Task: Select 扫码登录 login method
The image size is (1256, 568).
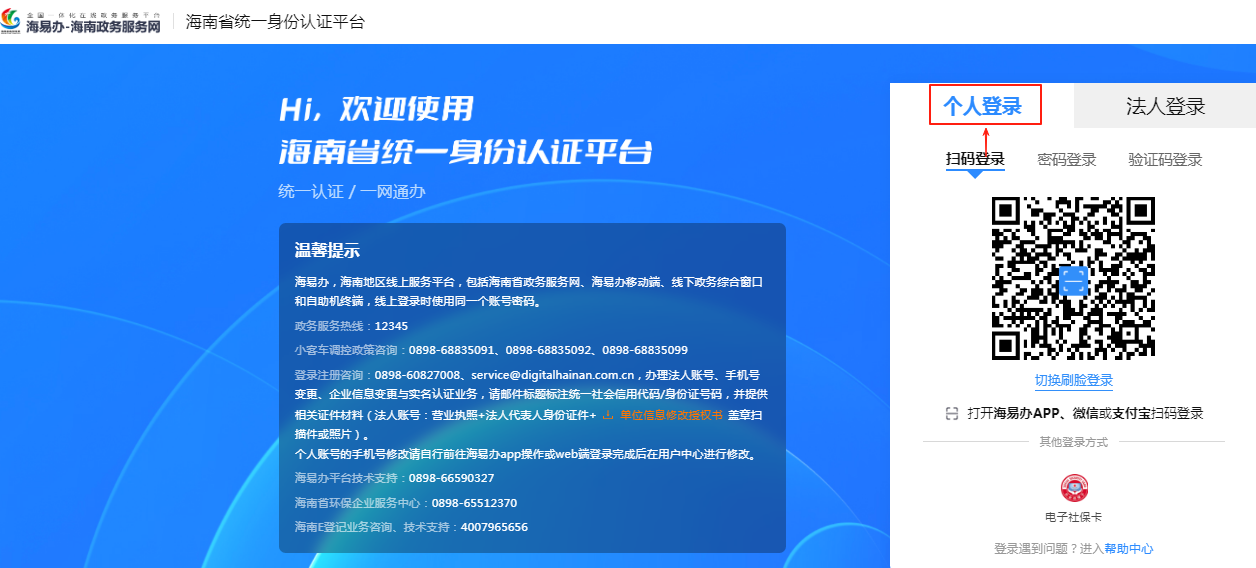Action: click(975, 159)
